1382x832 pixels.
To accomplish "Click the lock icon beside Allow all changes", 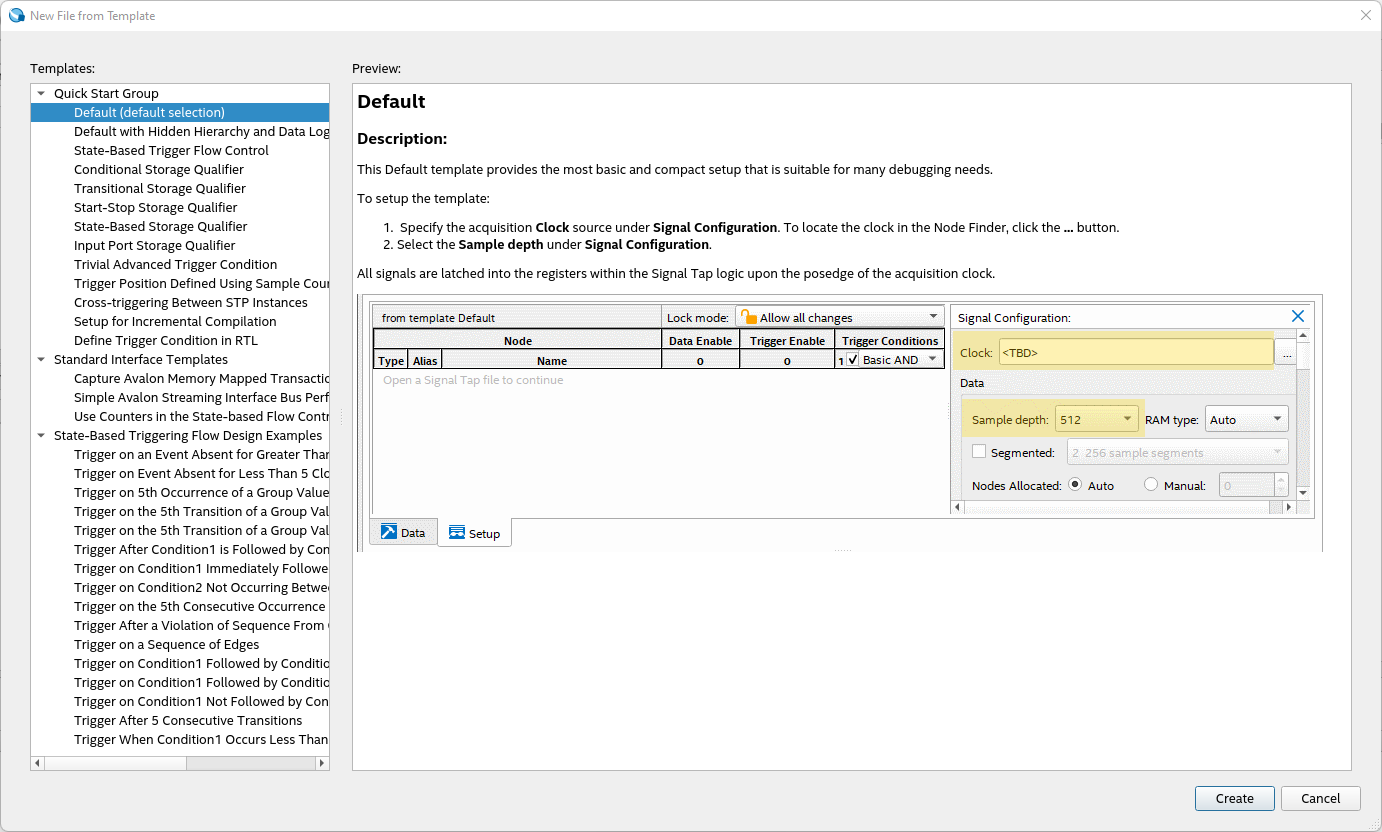I will click(x=748, y=317).
